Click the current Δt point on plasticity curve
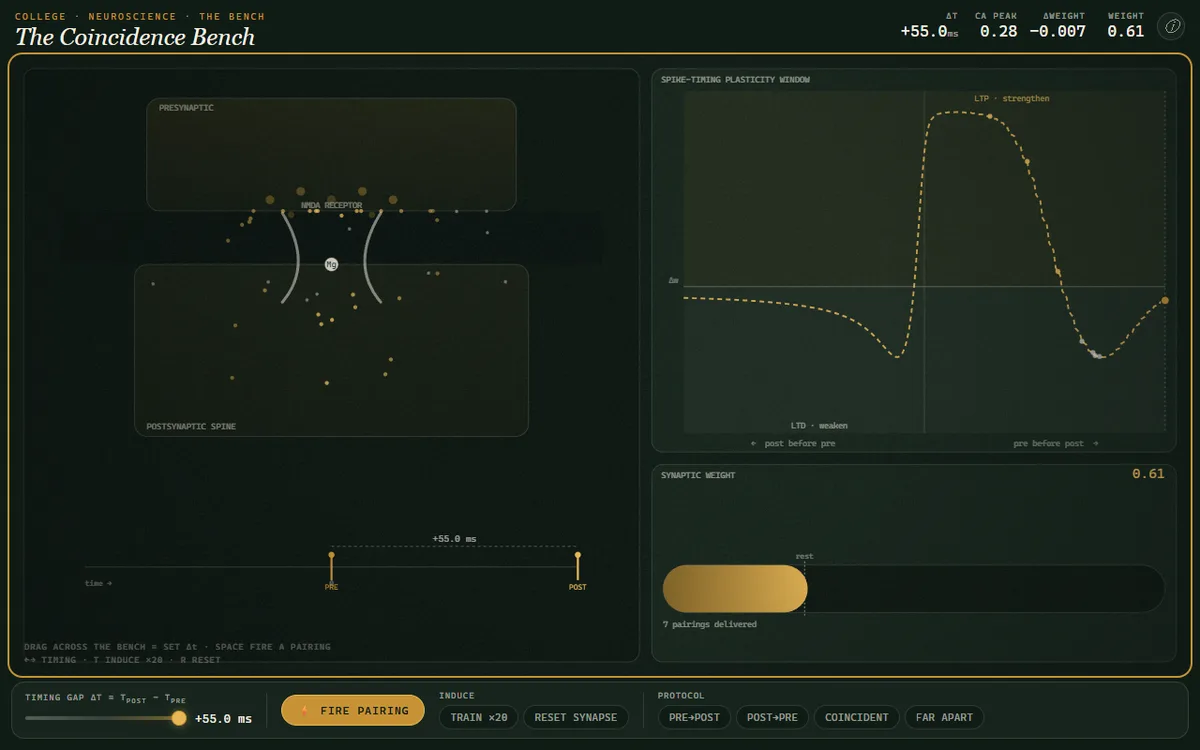Image resolution: width=1200 pixels, height=750 pixels. (1165, 300)
